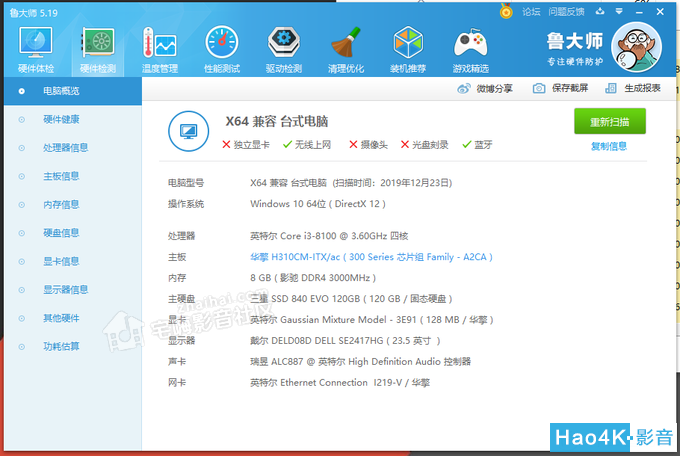
Task: Open 内存信息 sidebar section
Action: [73, 205]
